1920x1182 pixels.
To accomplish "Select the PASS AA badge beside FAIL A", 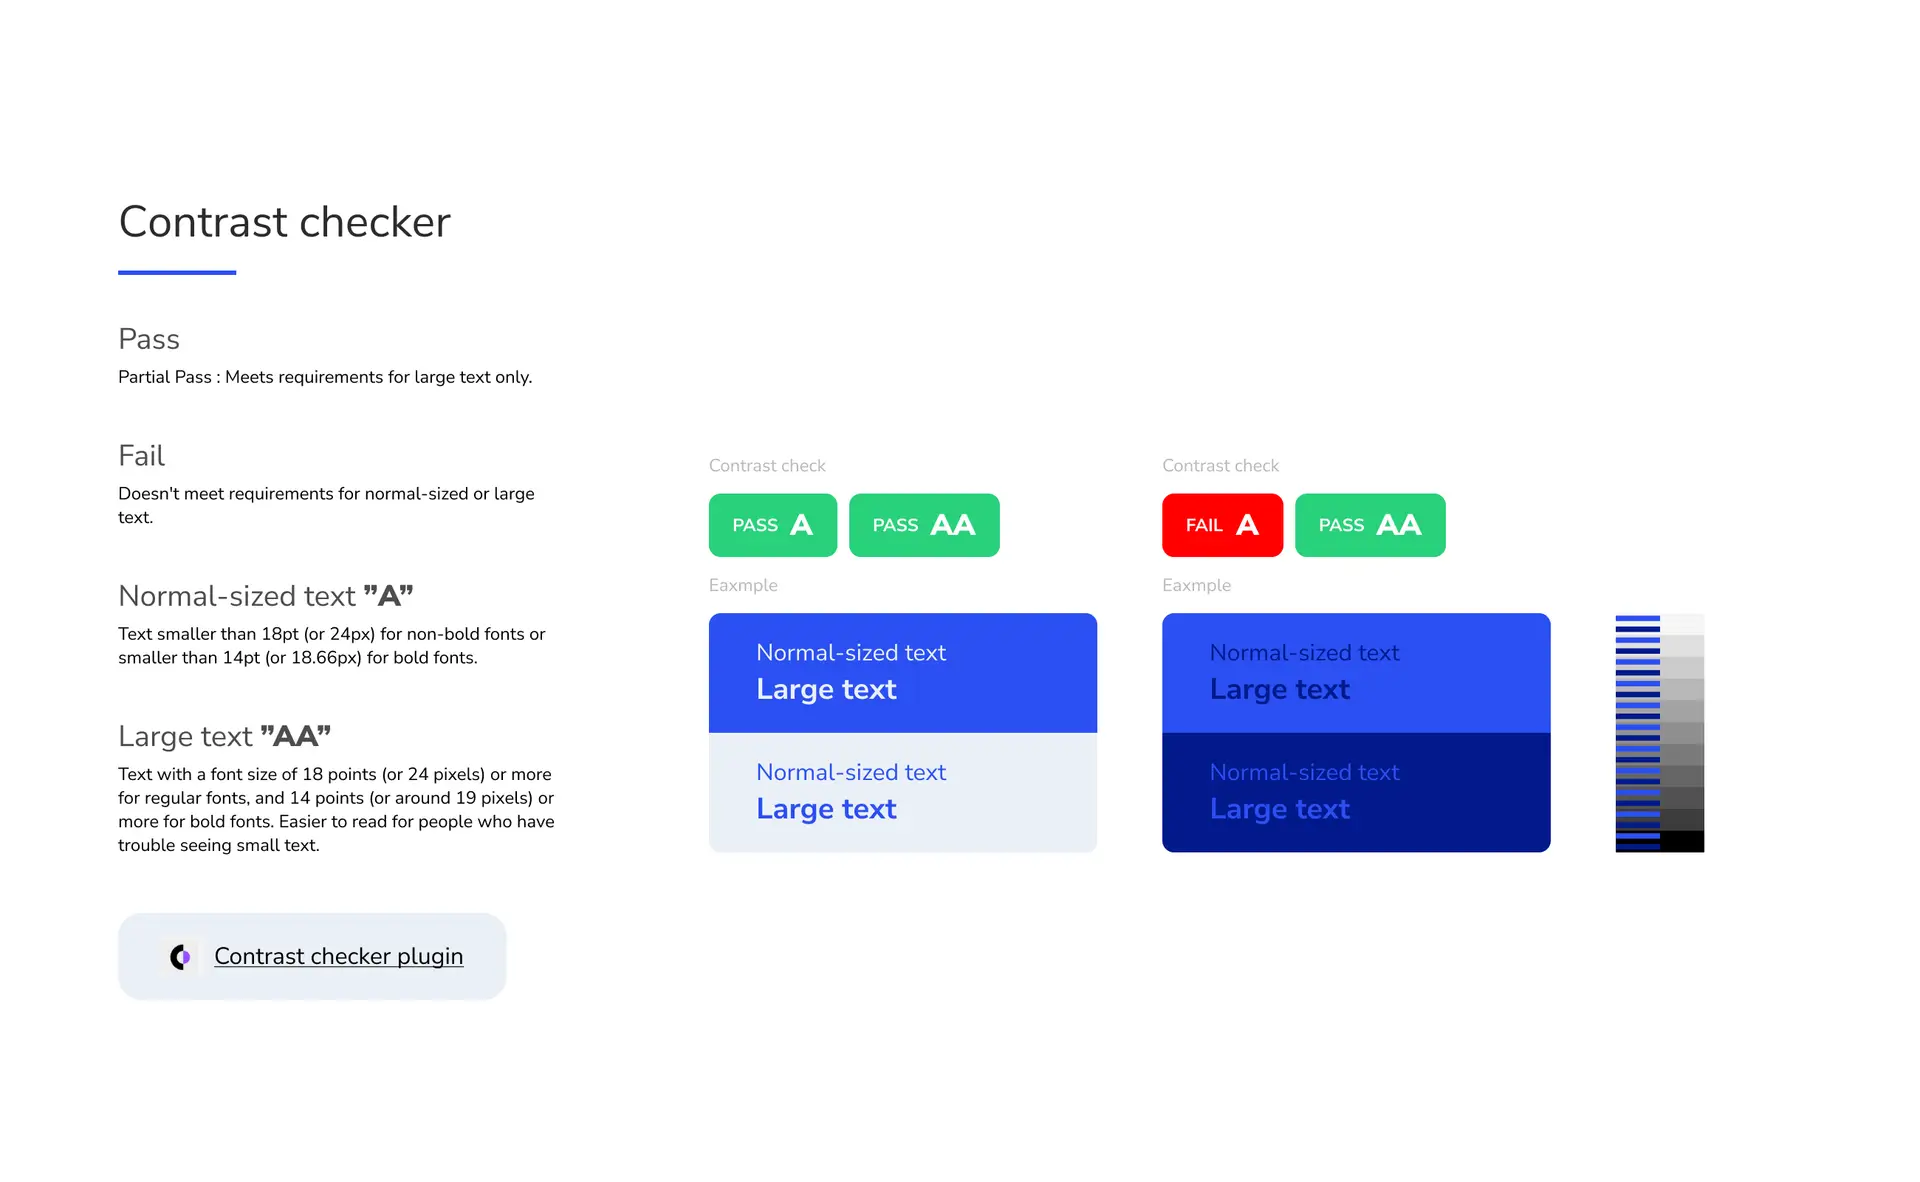I will 1369,525.
